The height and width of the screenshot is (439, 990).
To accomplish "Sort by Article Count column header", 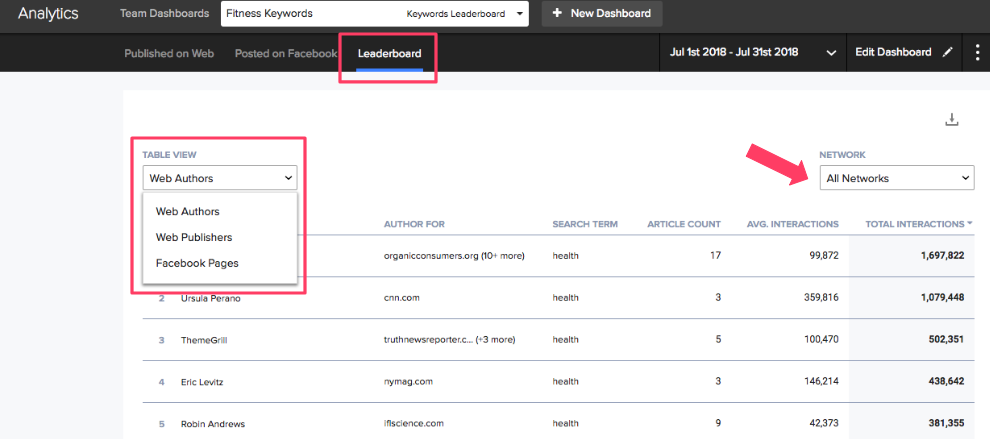I will click(x=684, y=224).
